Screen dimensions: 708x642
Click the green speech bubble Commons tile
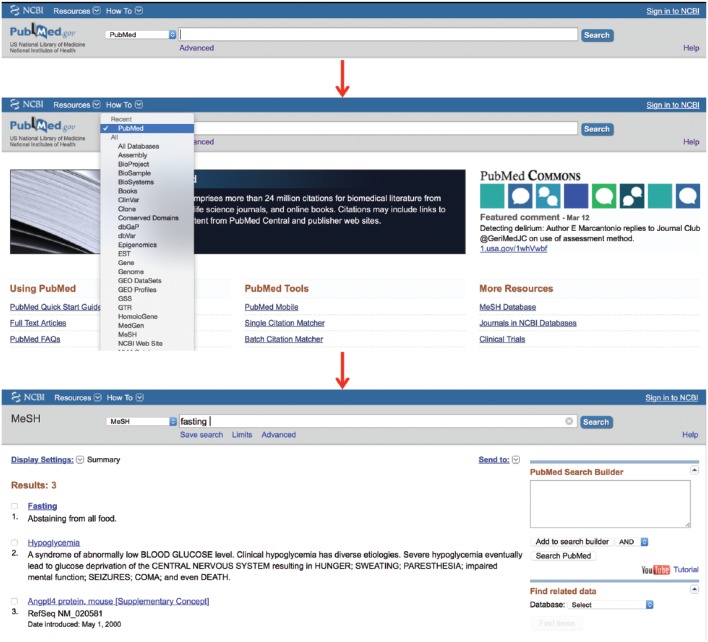[x=604, y=196]
